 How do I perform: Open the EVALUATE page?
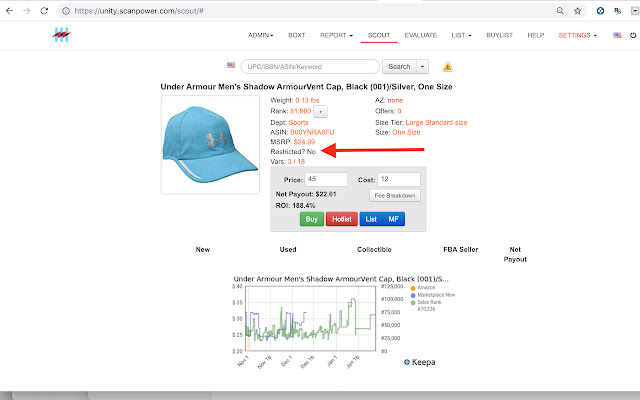421,35
